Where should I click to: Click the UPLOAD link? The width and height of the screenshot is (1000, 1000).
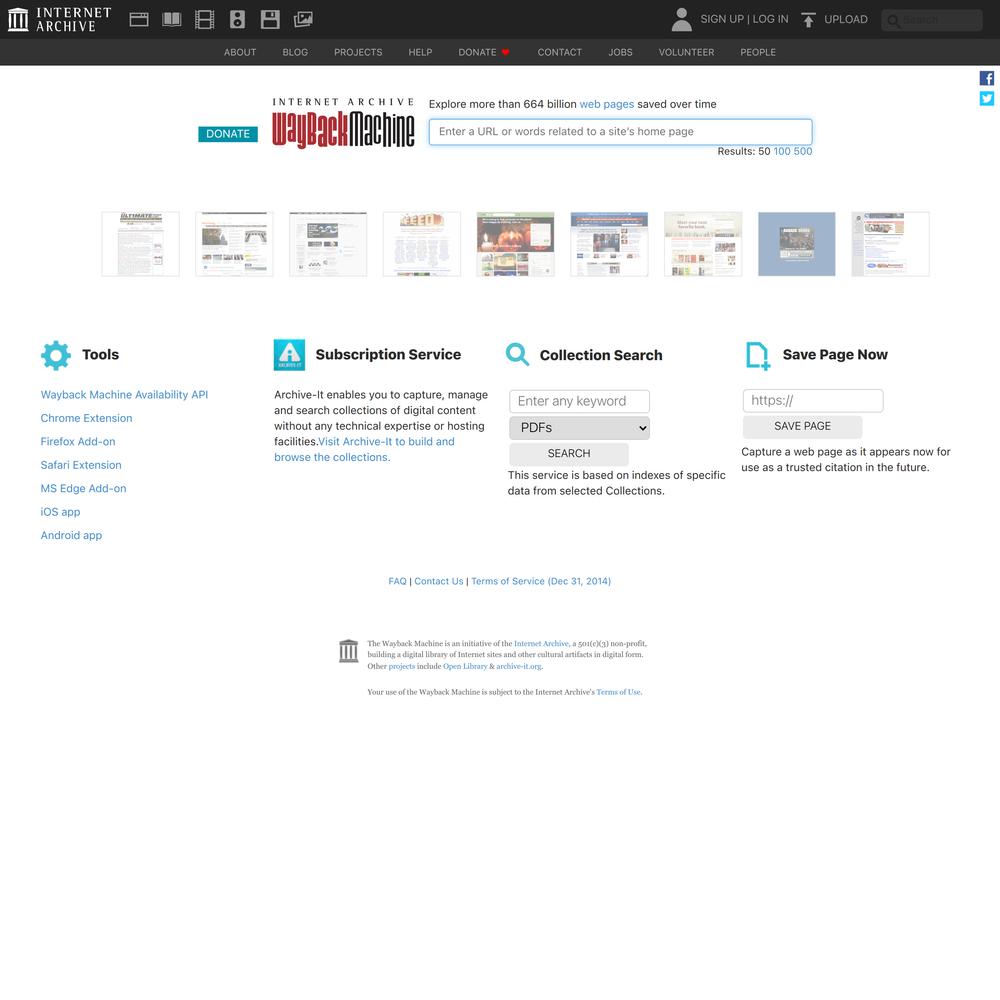click(x=846, y=19)
